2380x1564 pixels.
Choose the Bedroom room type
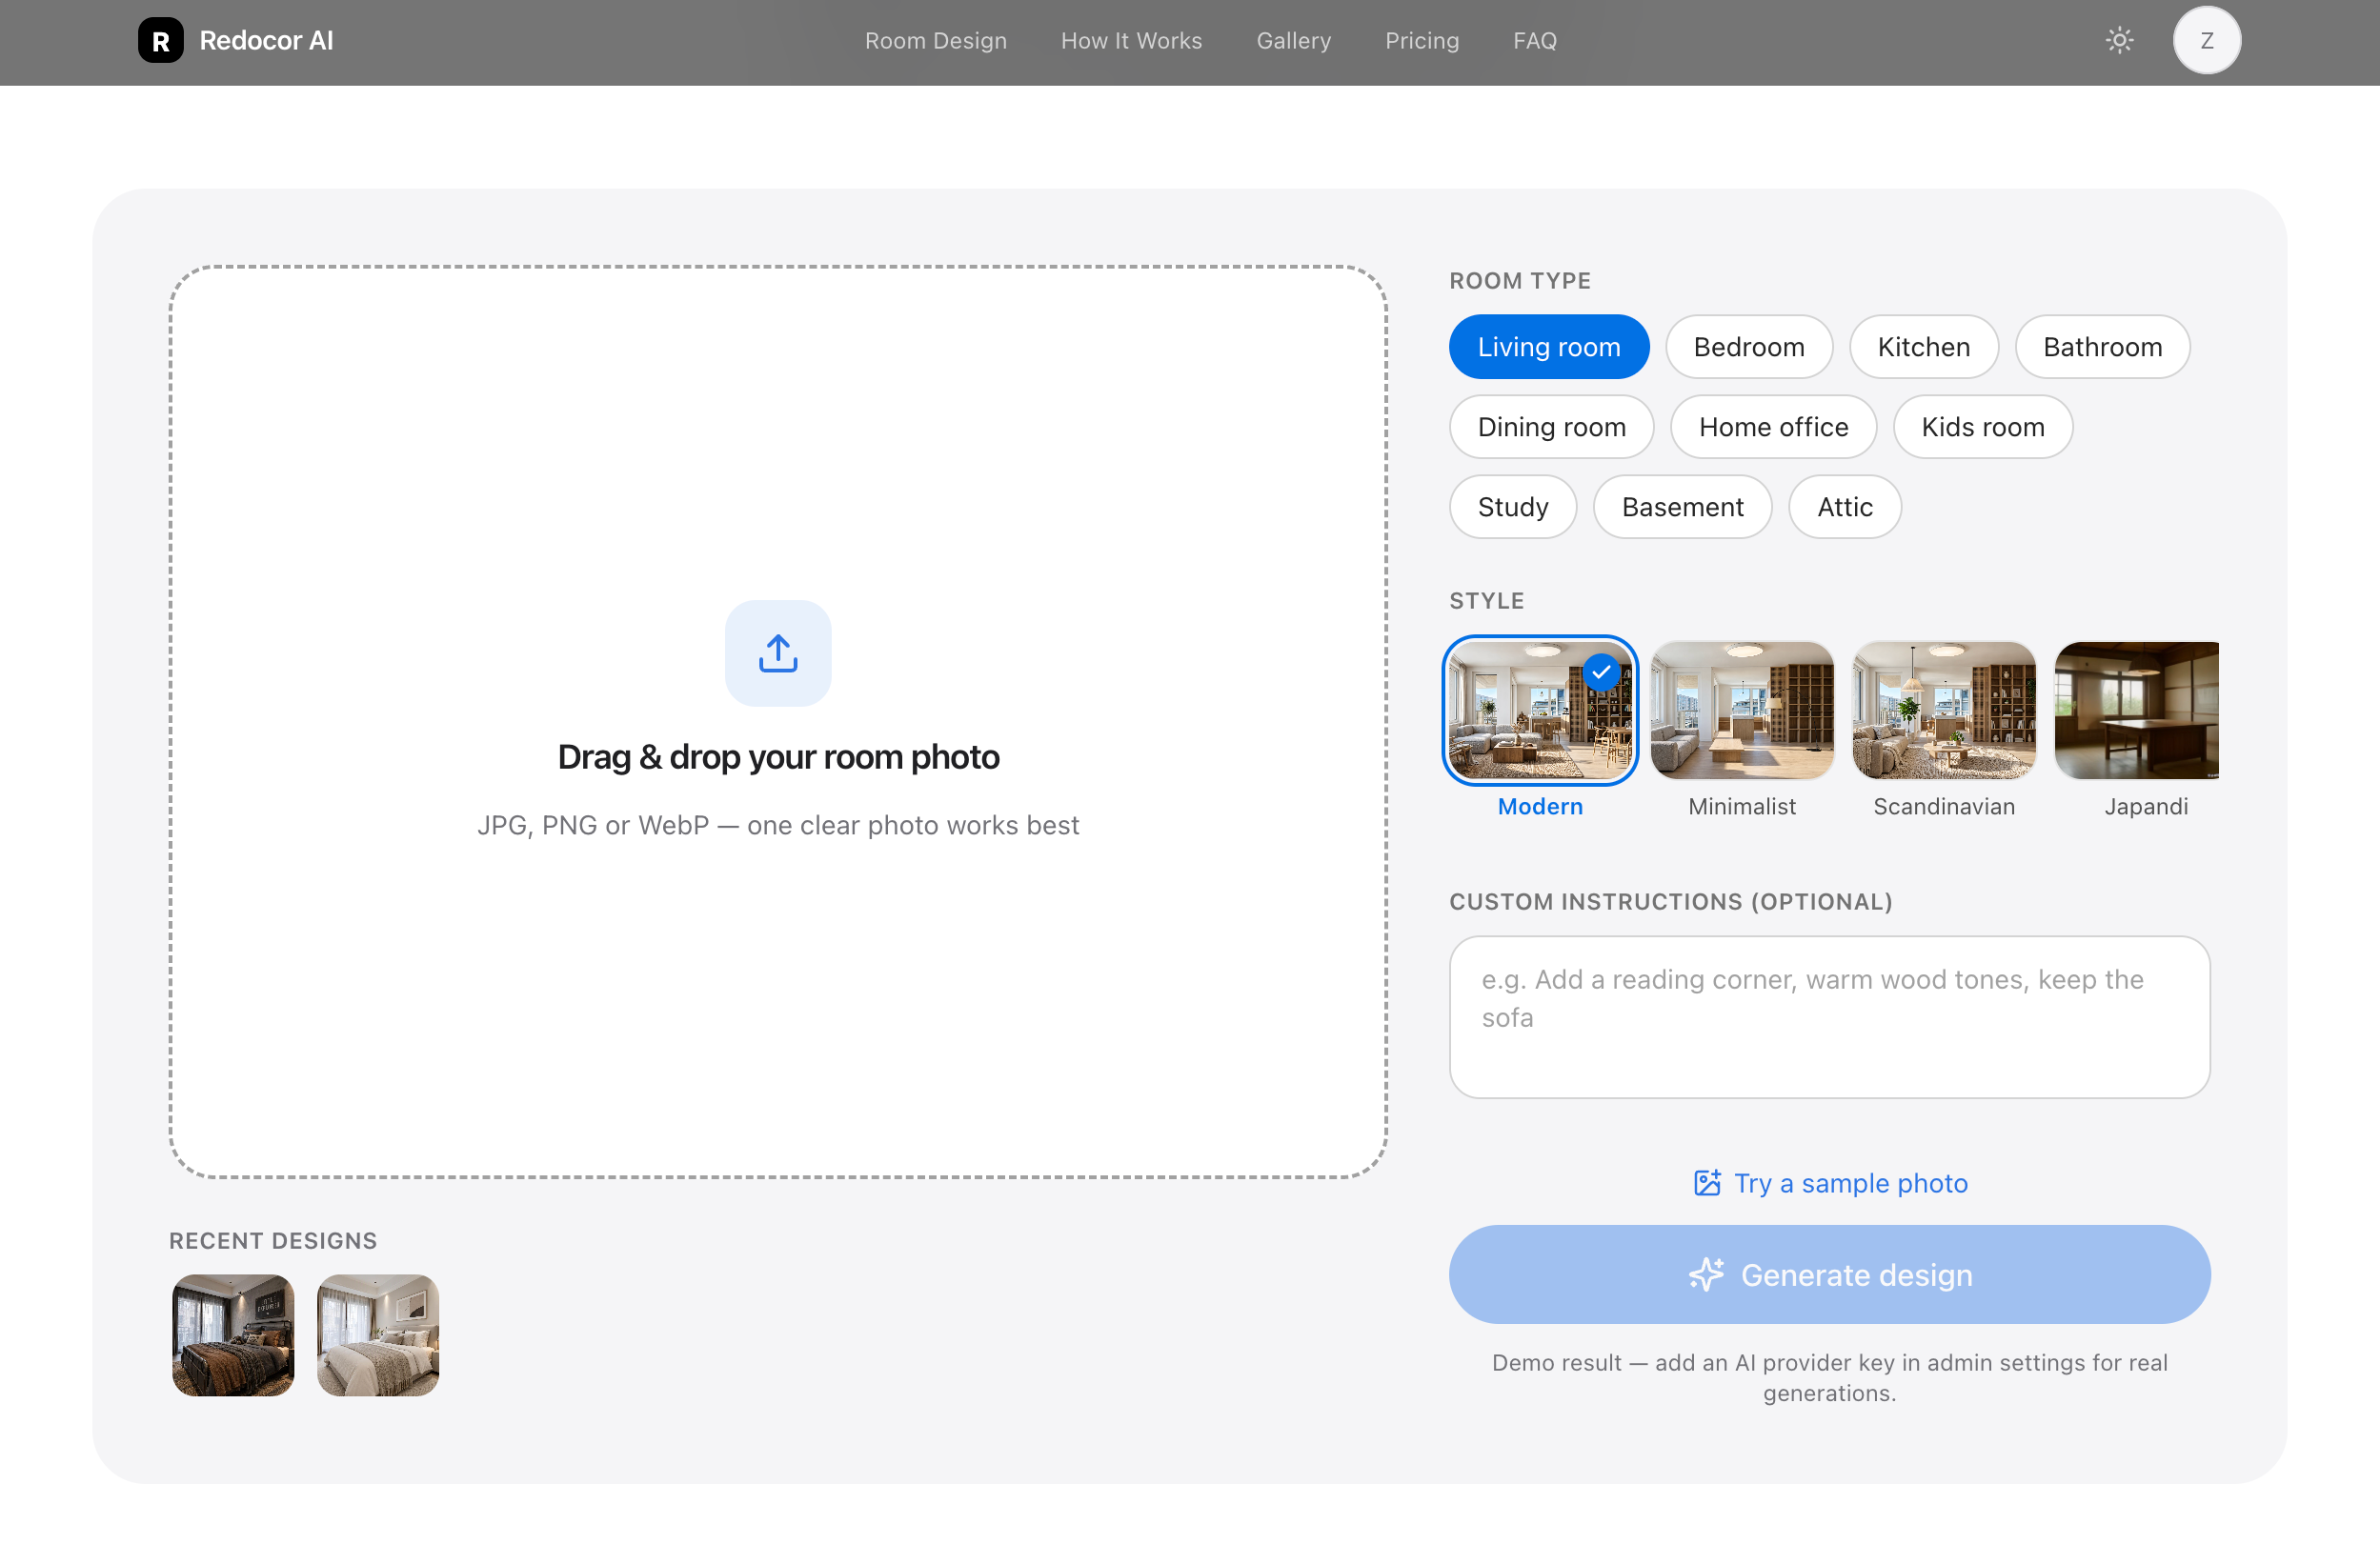click(x=1748, y=347)
